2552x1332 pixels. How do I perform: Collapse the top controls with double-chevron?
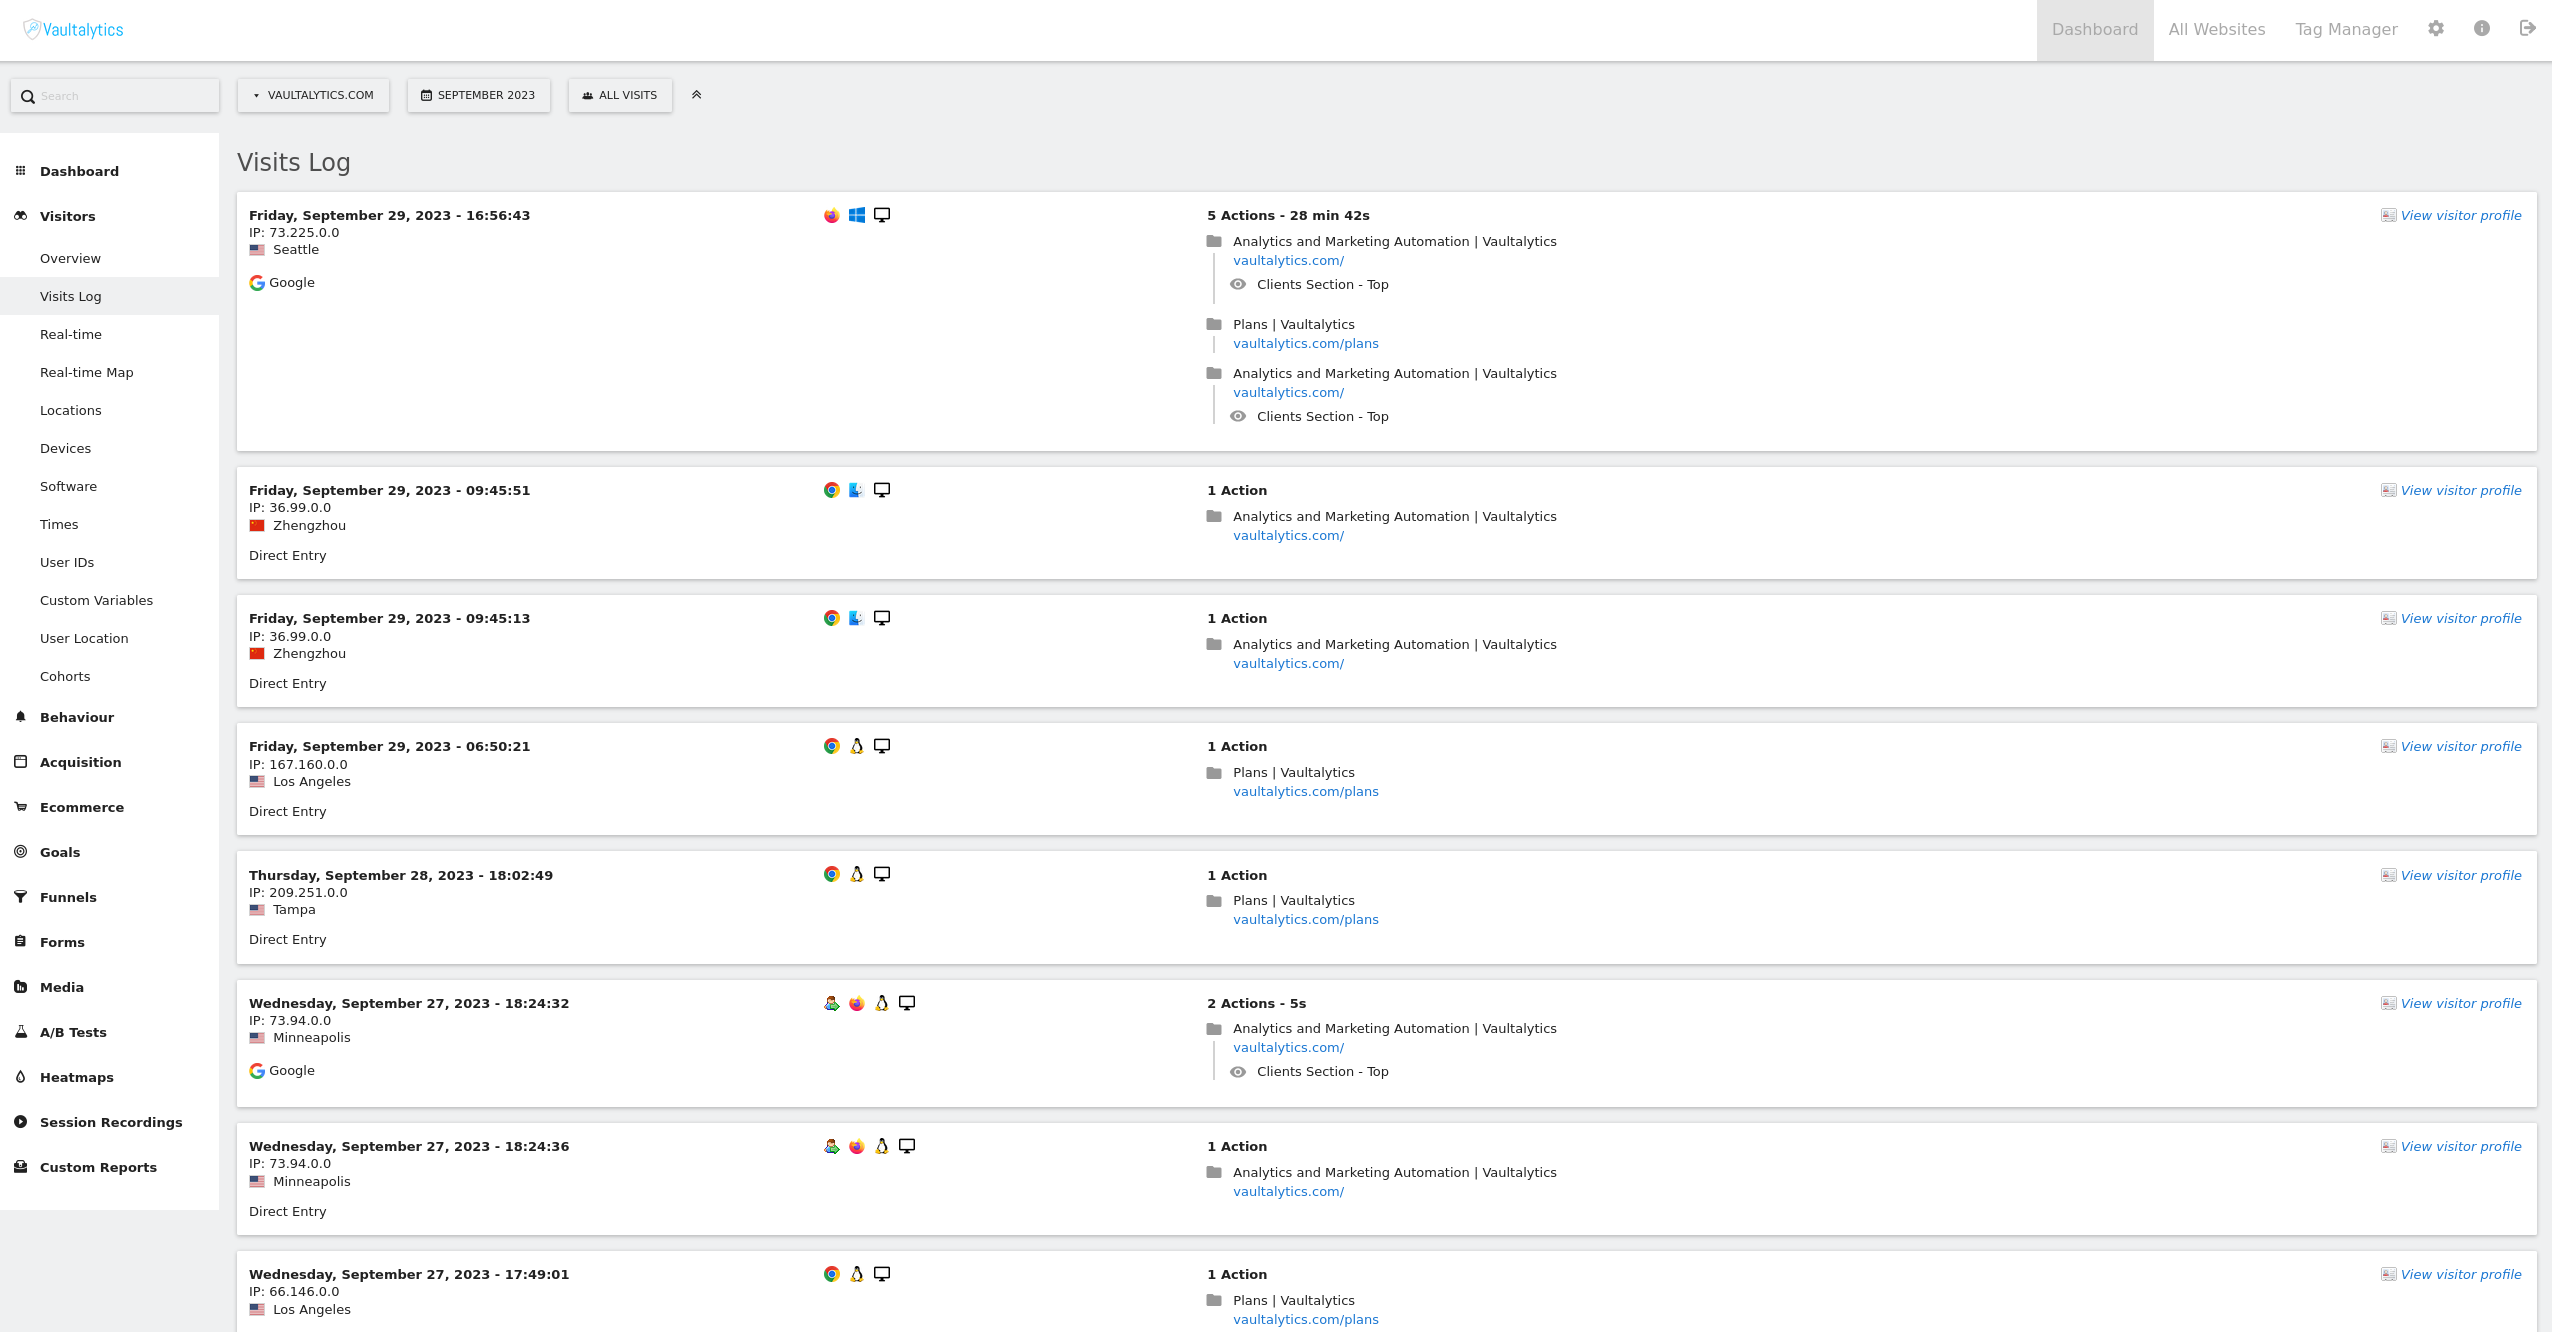click(x=697, y=95)
